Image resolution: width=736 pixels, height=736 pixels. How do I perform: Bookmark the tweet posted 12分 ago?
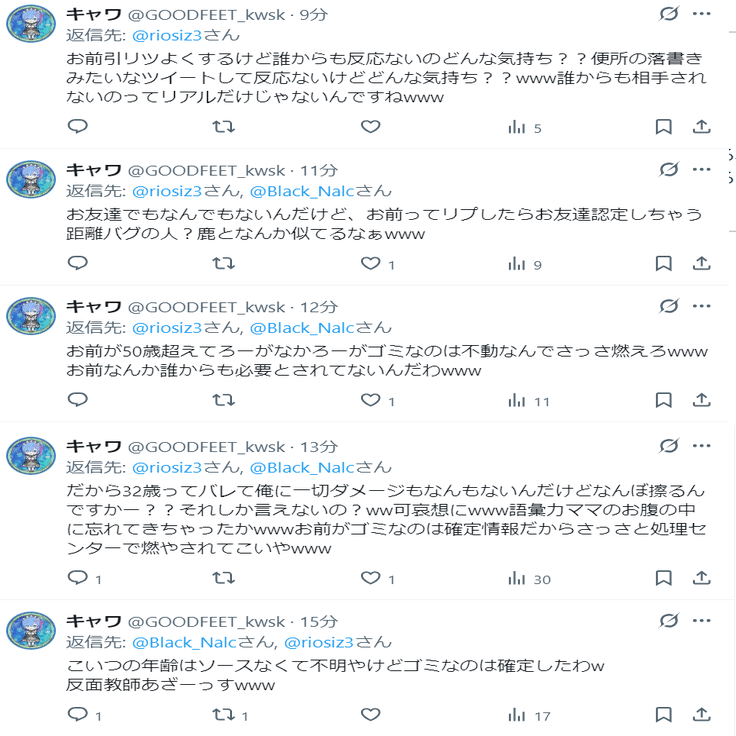point(663,400)
